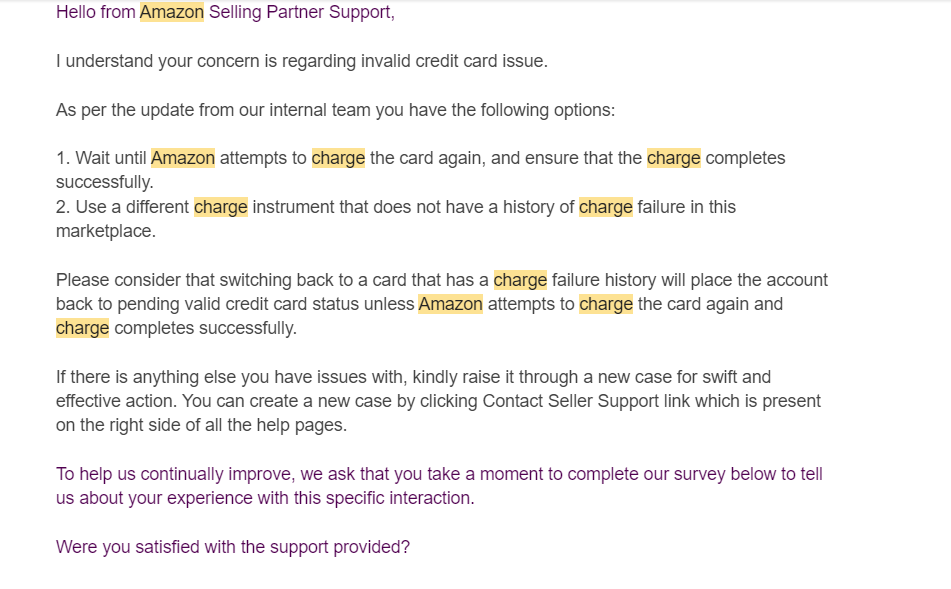Click highlighted charge before 'failure in this marketplace'
The height and width of the screenshot is (589, 951).
pyautogui.click(x=605, y=207)
